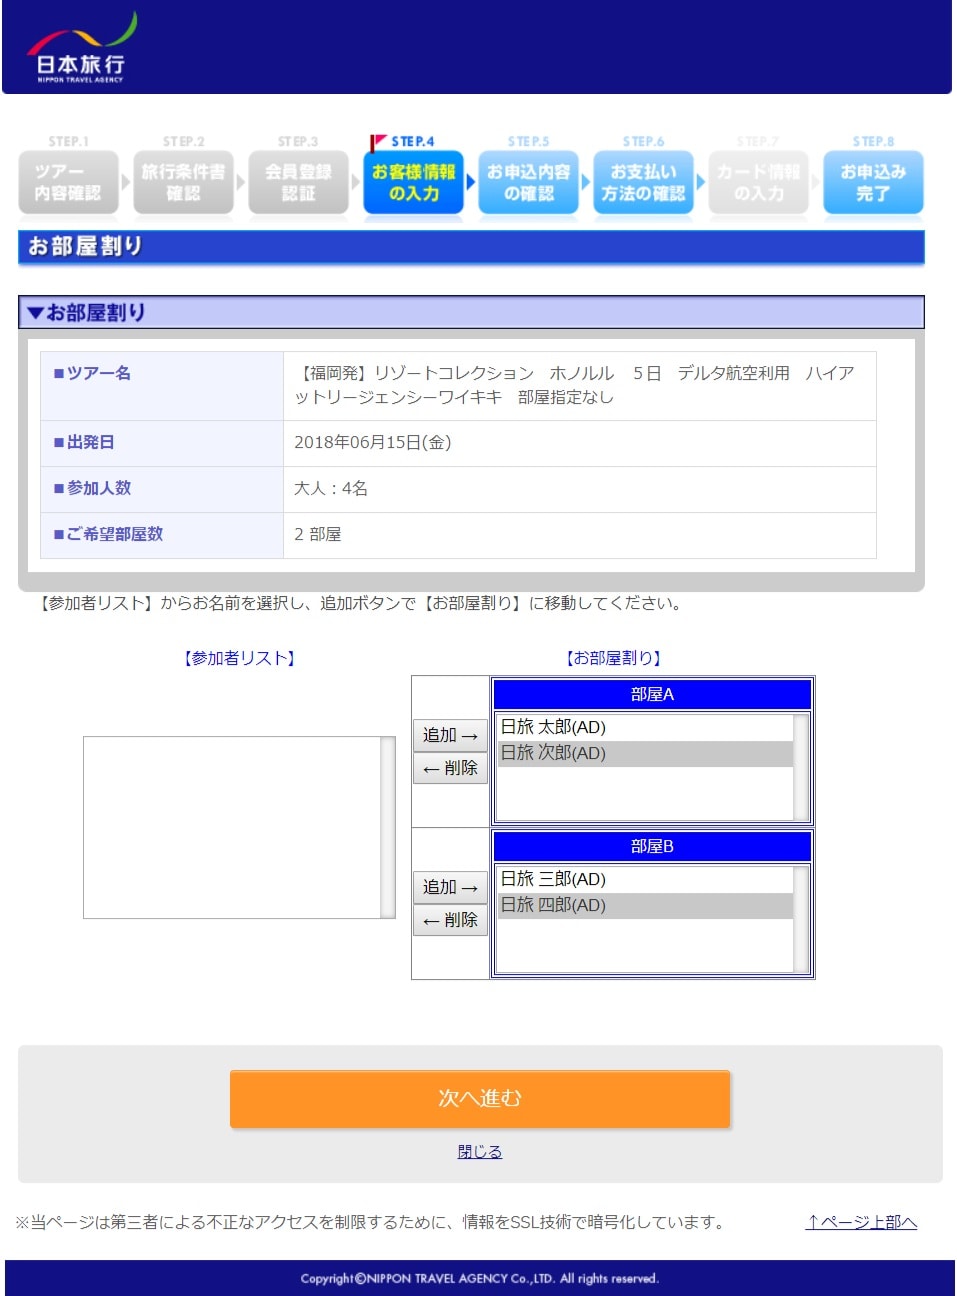Select Step 4 customer information input
Screen dimensions: 957x1296
coord(413,182)
